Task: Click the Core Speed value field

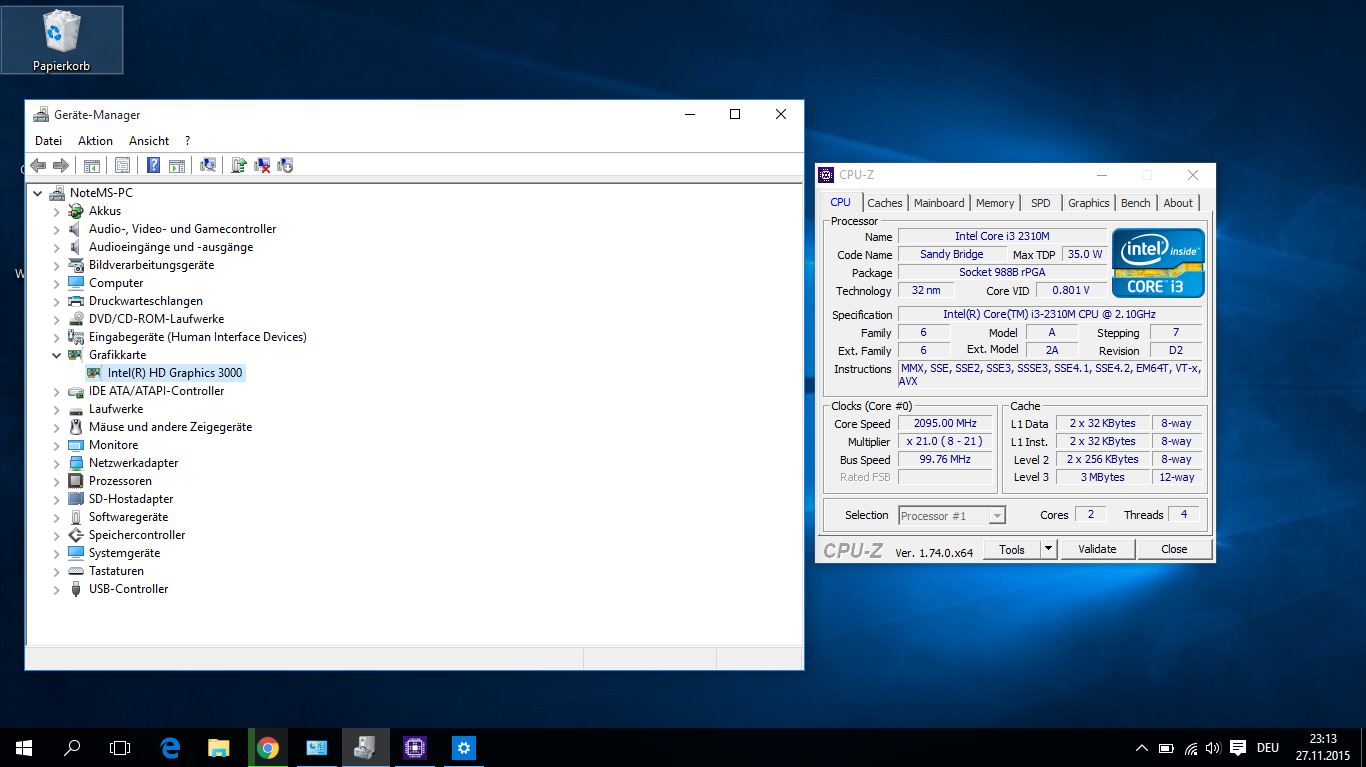Action: (945, 423)
